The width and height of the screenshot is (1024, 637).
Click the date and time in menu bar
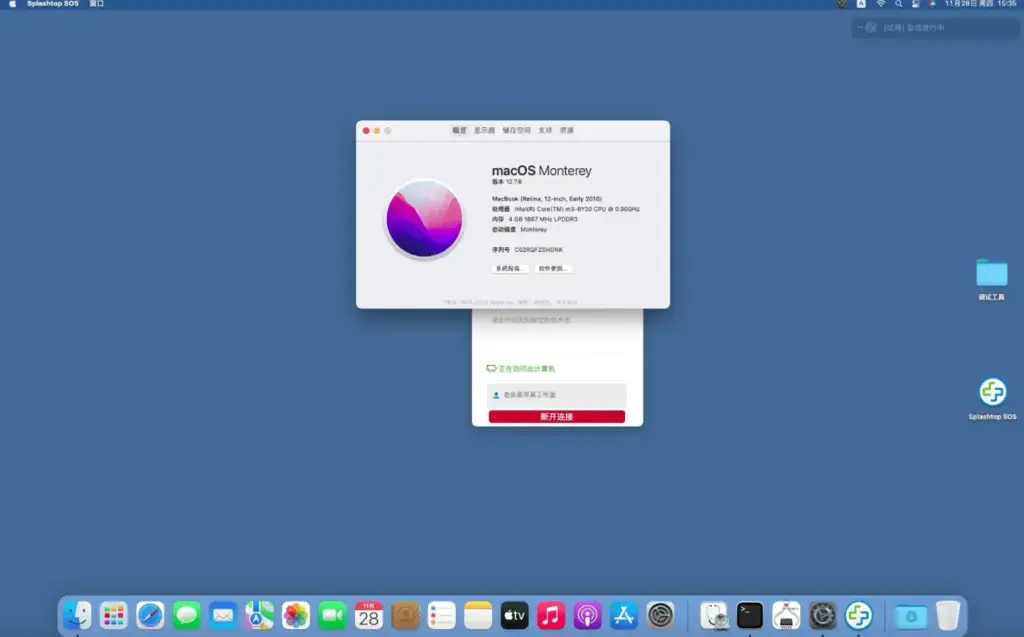pos(980,4)
